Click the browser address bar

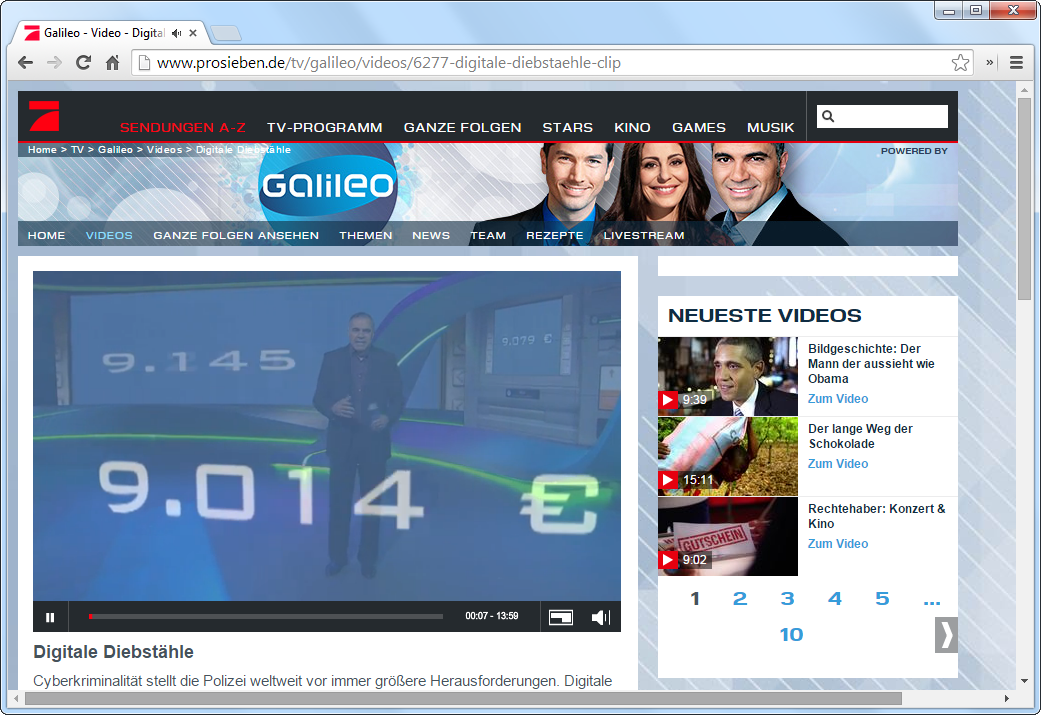pyautogui.click(x=540, y=63)
